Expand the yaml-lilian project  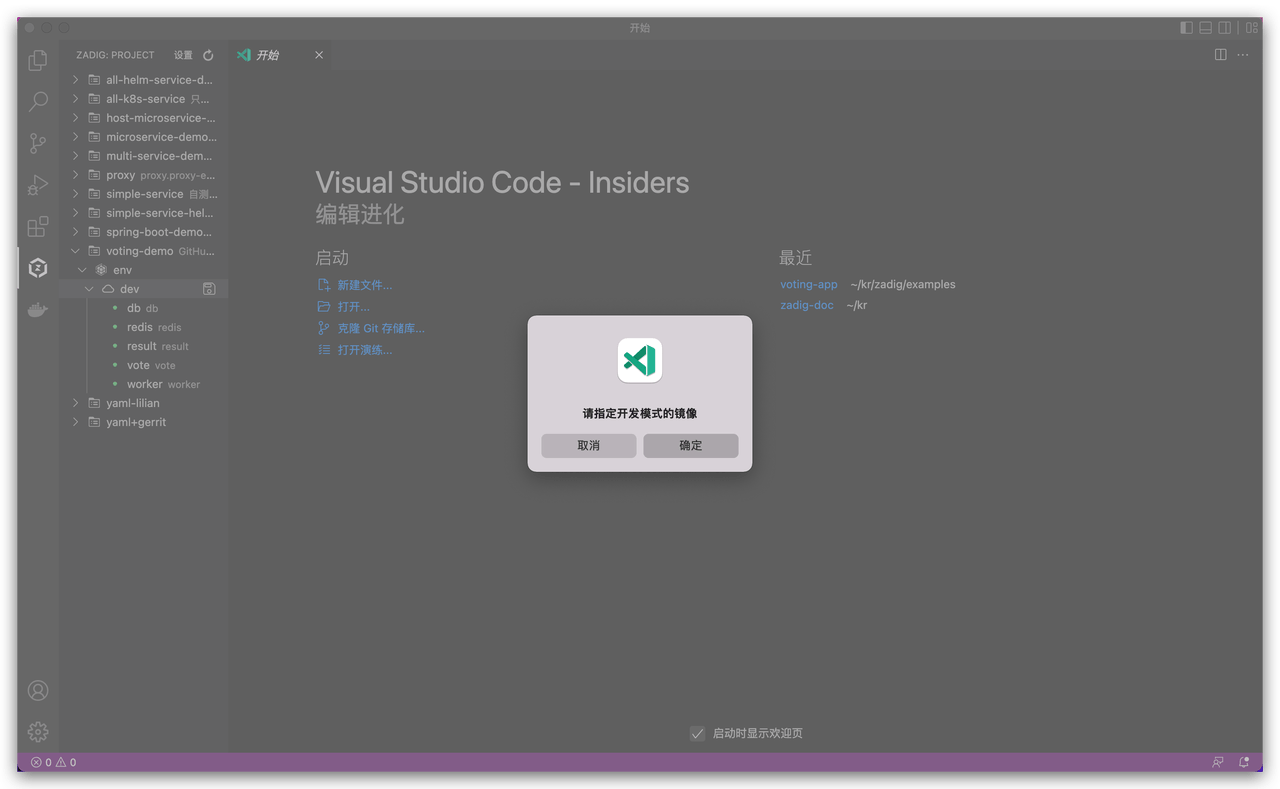(x=75, y=403)
